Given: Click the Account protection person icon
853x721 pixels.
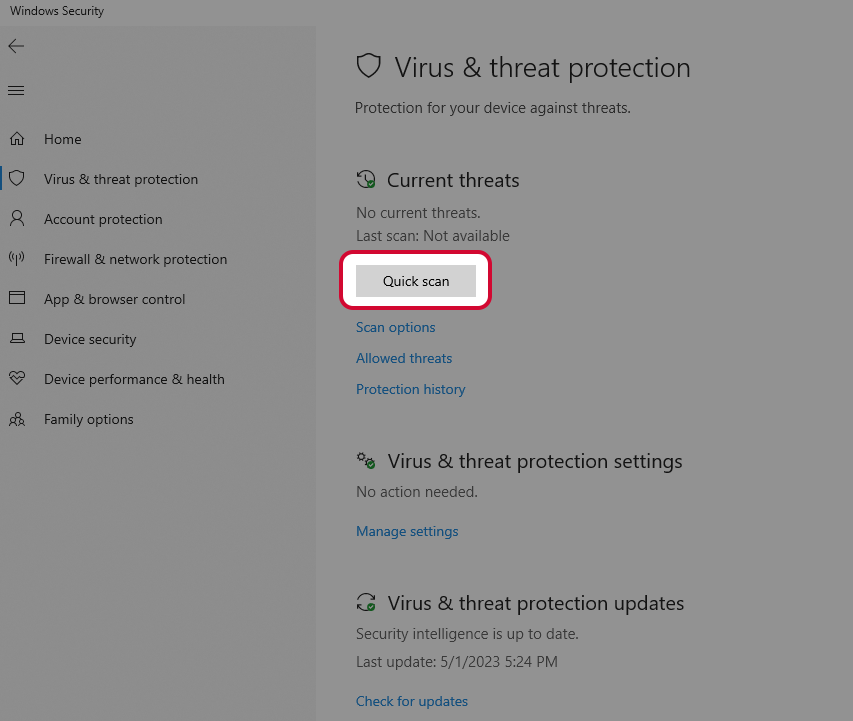Looking at the screenshot, I should click(17, 219).
